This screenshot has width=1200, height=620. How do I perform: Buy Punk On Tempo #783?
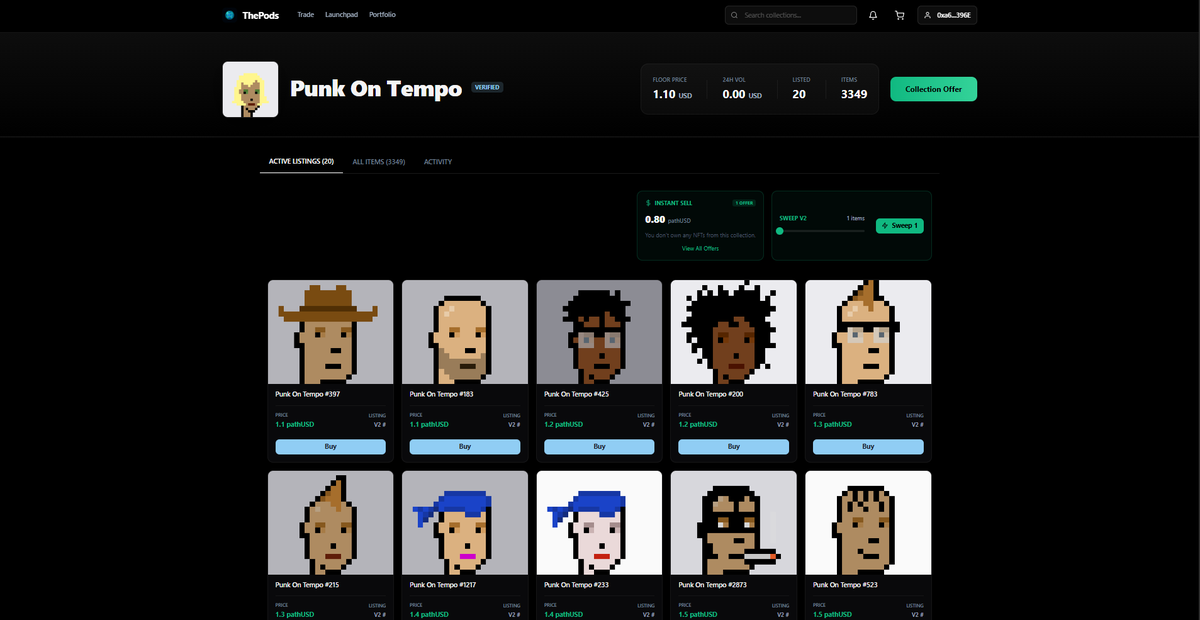[868, 446]
